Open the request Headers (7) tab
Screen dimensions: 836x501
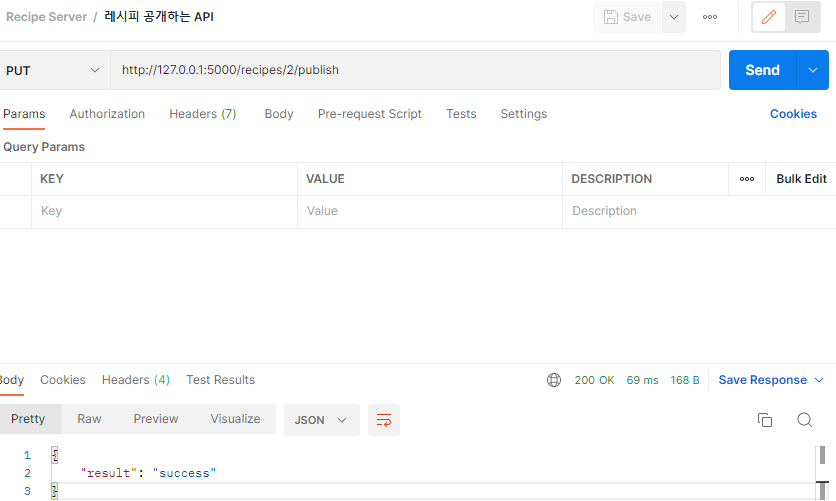203,114
